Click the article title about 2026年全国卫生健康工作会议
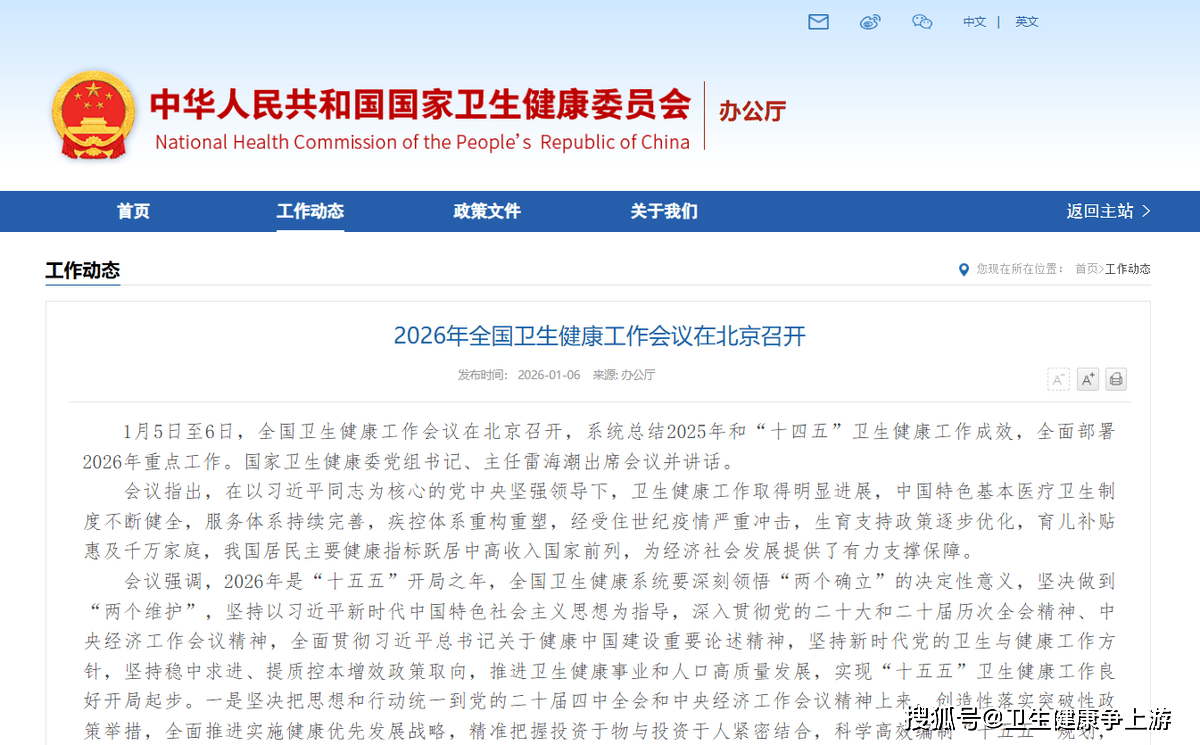1200x745 pixels. pos(599,335)
